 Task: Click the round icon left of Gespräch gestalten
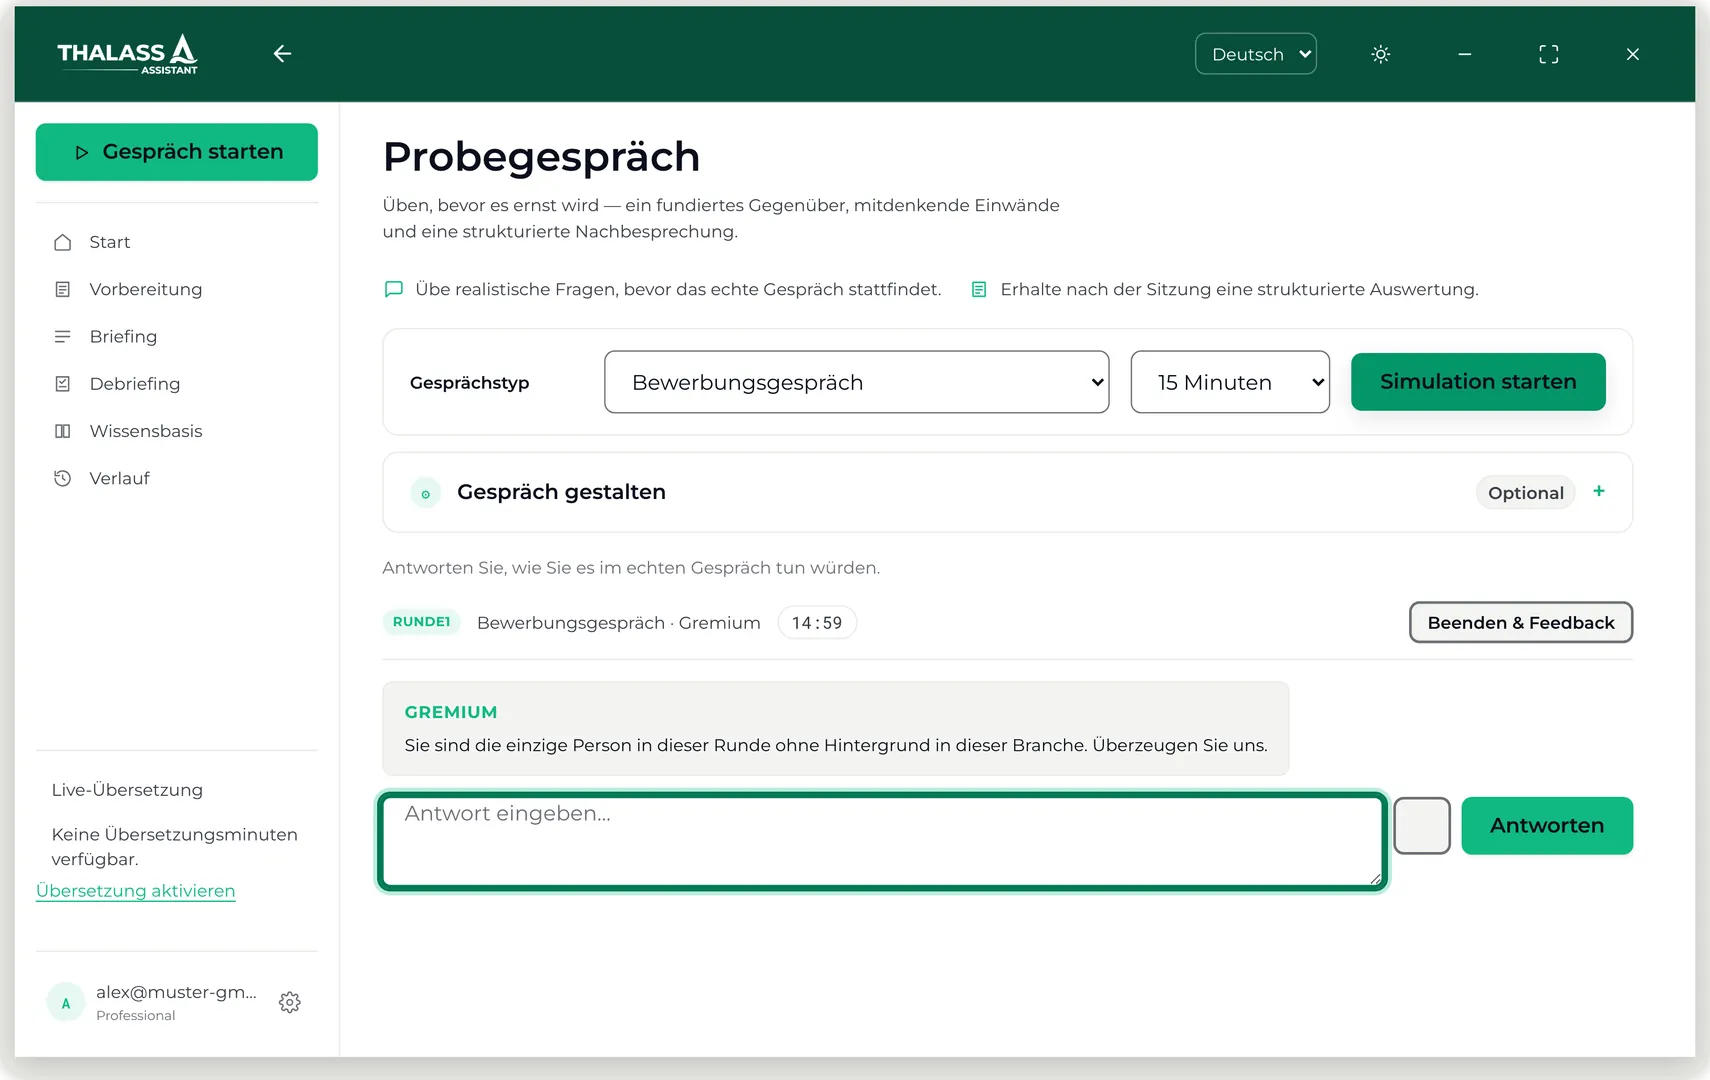426,493
